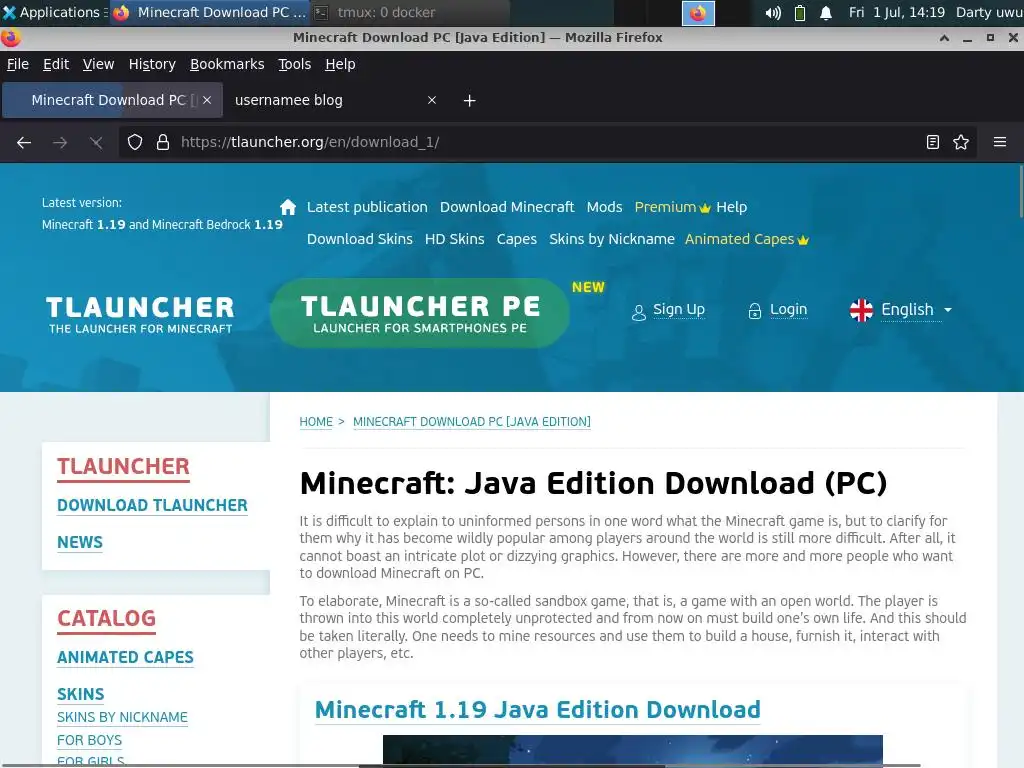Screen dimensions: 1024x768
Task: Click Minecraft Download PC breadcrumb
Action: pyautogui.click(x=472, y=422)
